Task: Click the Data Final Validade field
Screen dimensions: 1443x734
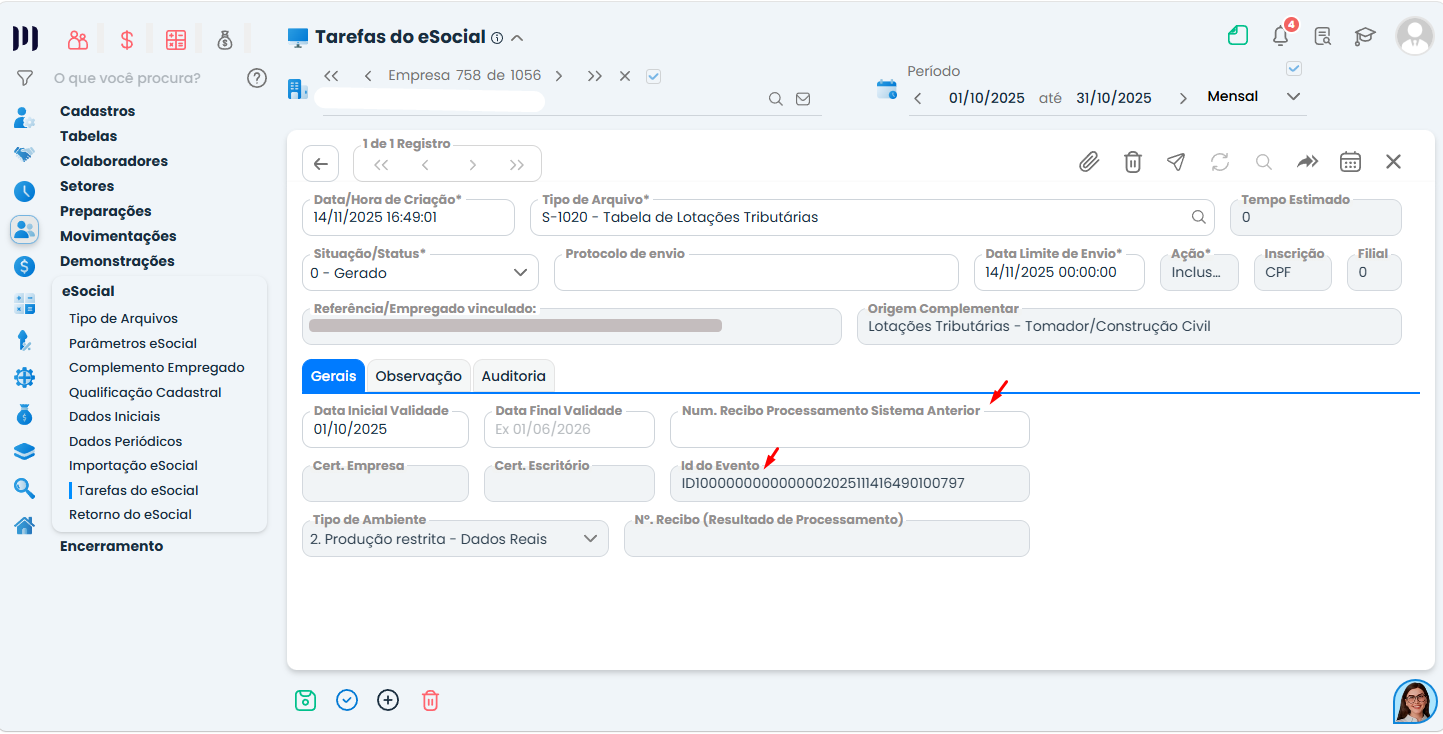Action: [x=569, y=429]
